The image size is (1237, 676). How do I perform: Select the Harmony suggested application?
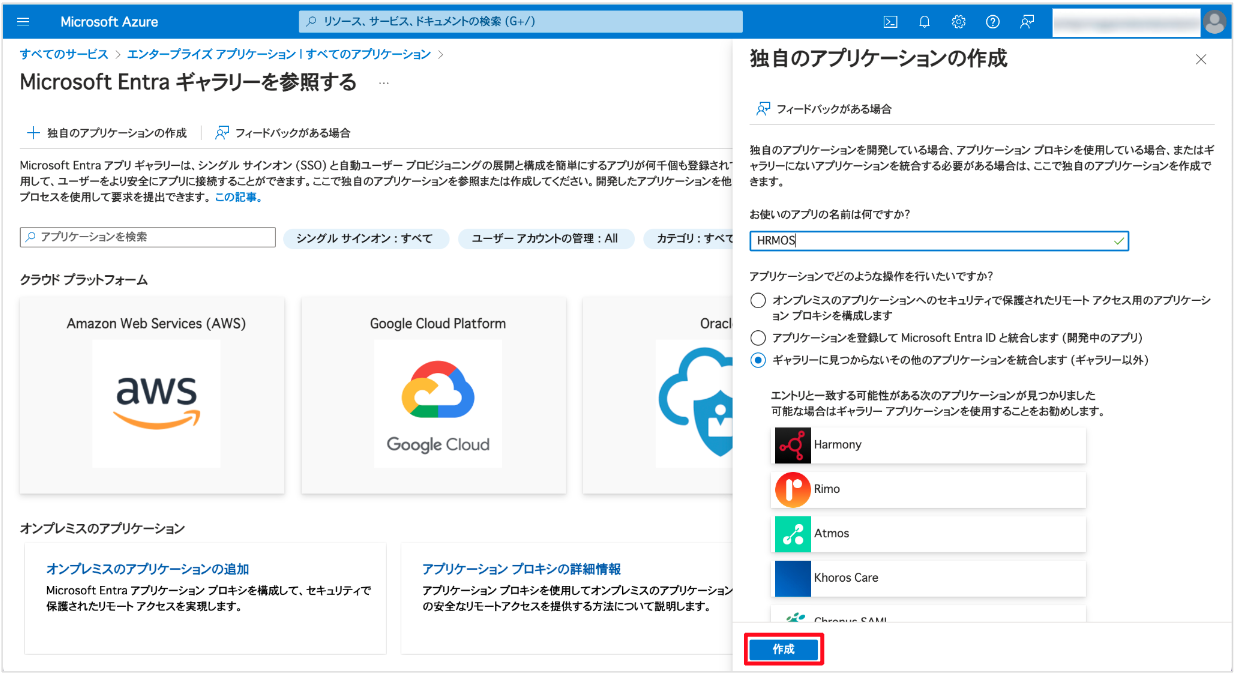pyautogui.click(x=929, y=445)
